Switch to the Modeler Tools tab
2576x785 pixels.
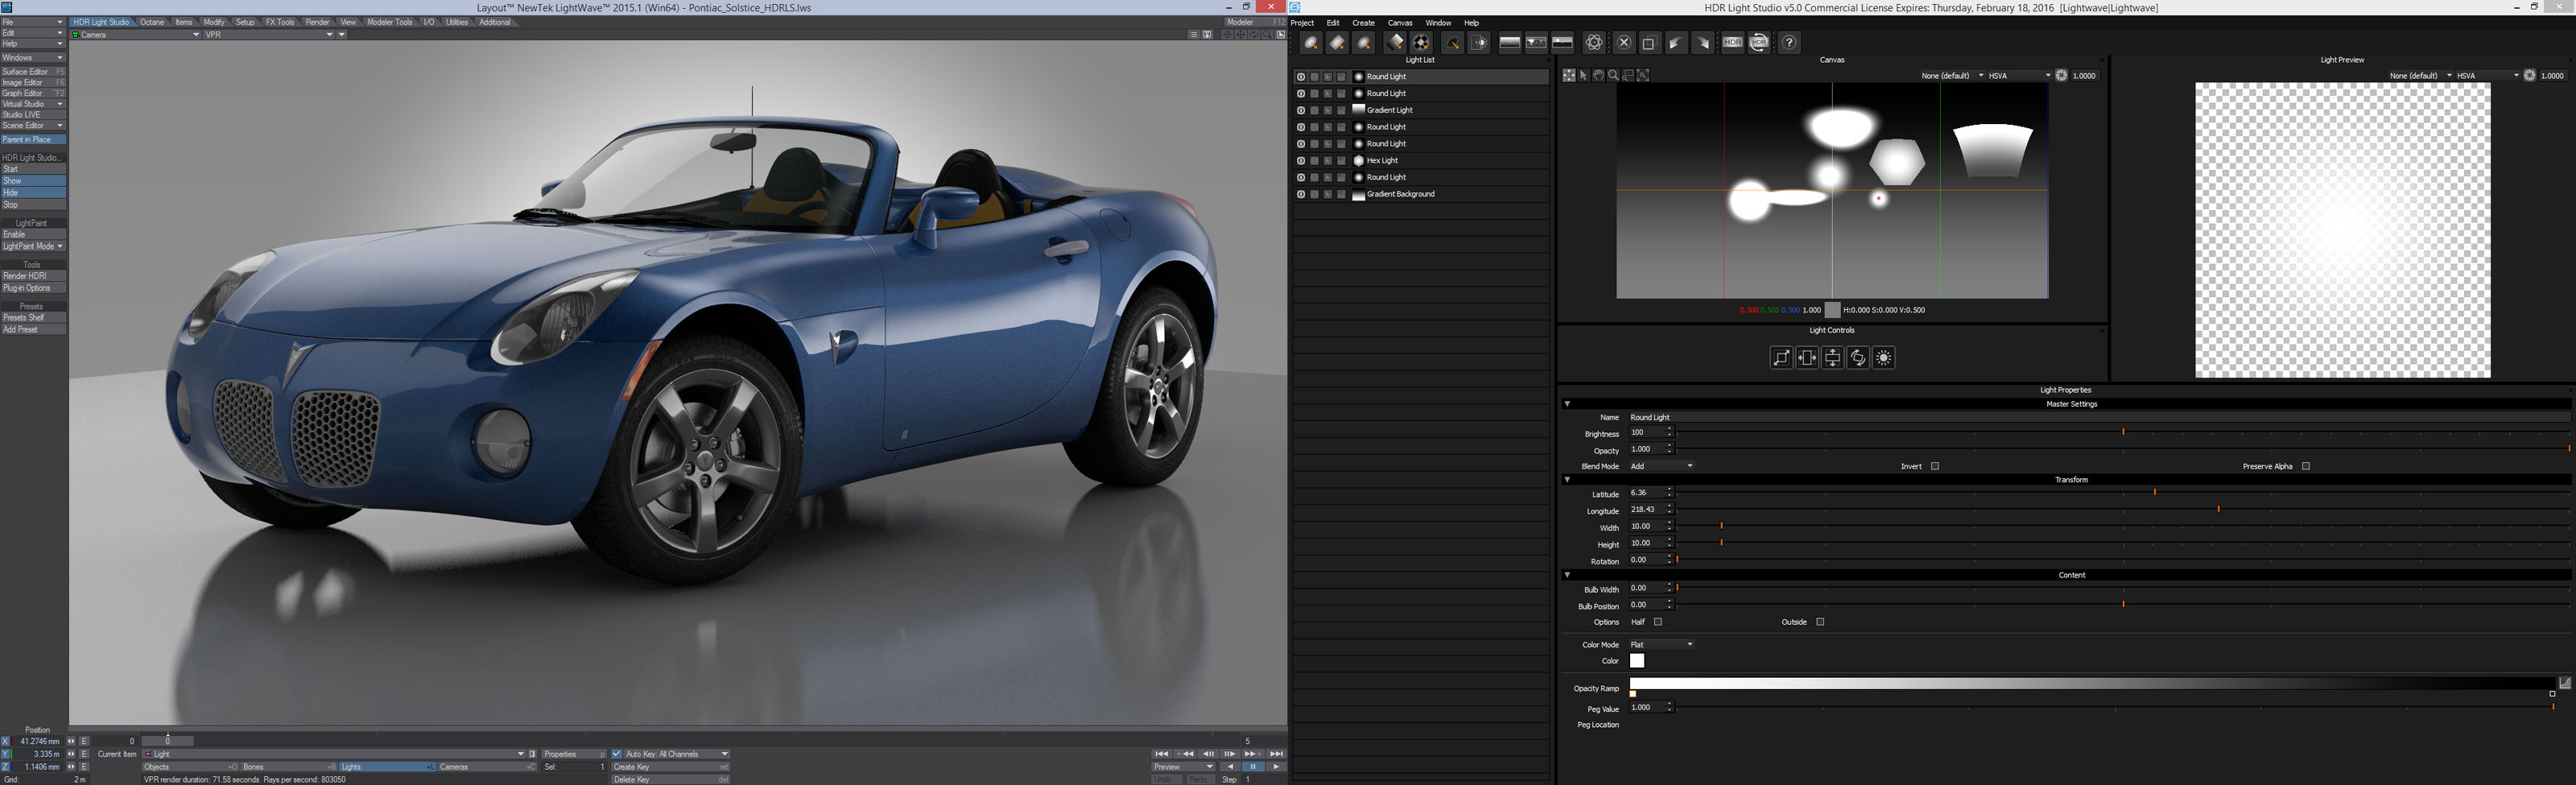tap(389, 22)
